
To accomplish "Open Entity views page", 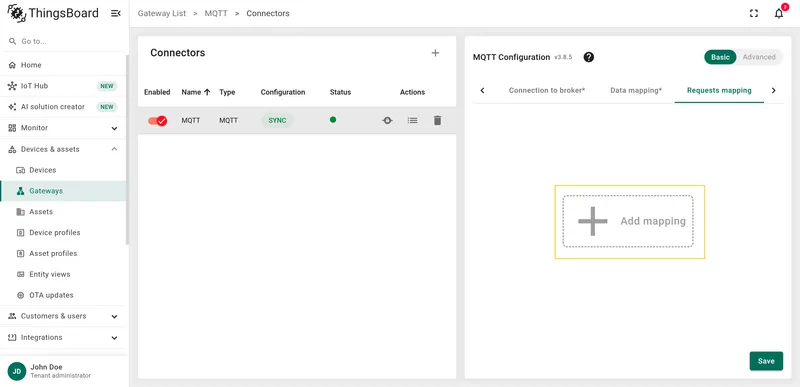I will 62,275.
